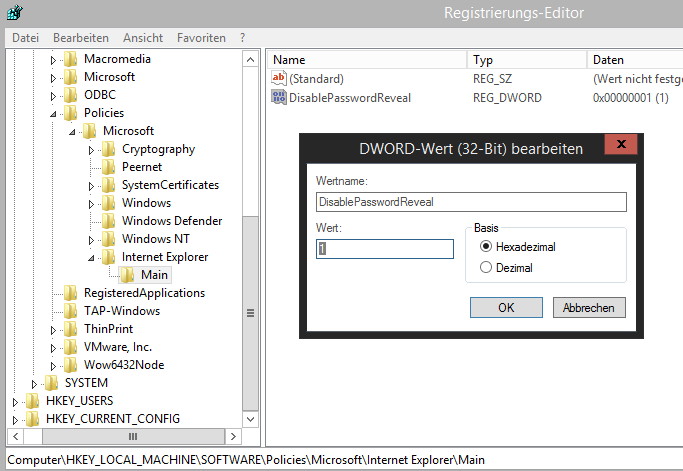Click the Peernet folder icon
The height and width of the screenshot is (471, 683).
(x=108, y=167)
